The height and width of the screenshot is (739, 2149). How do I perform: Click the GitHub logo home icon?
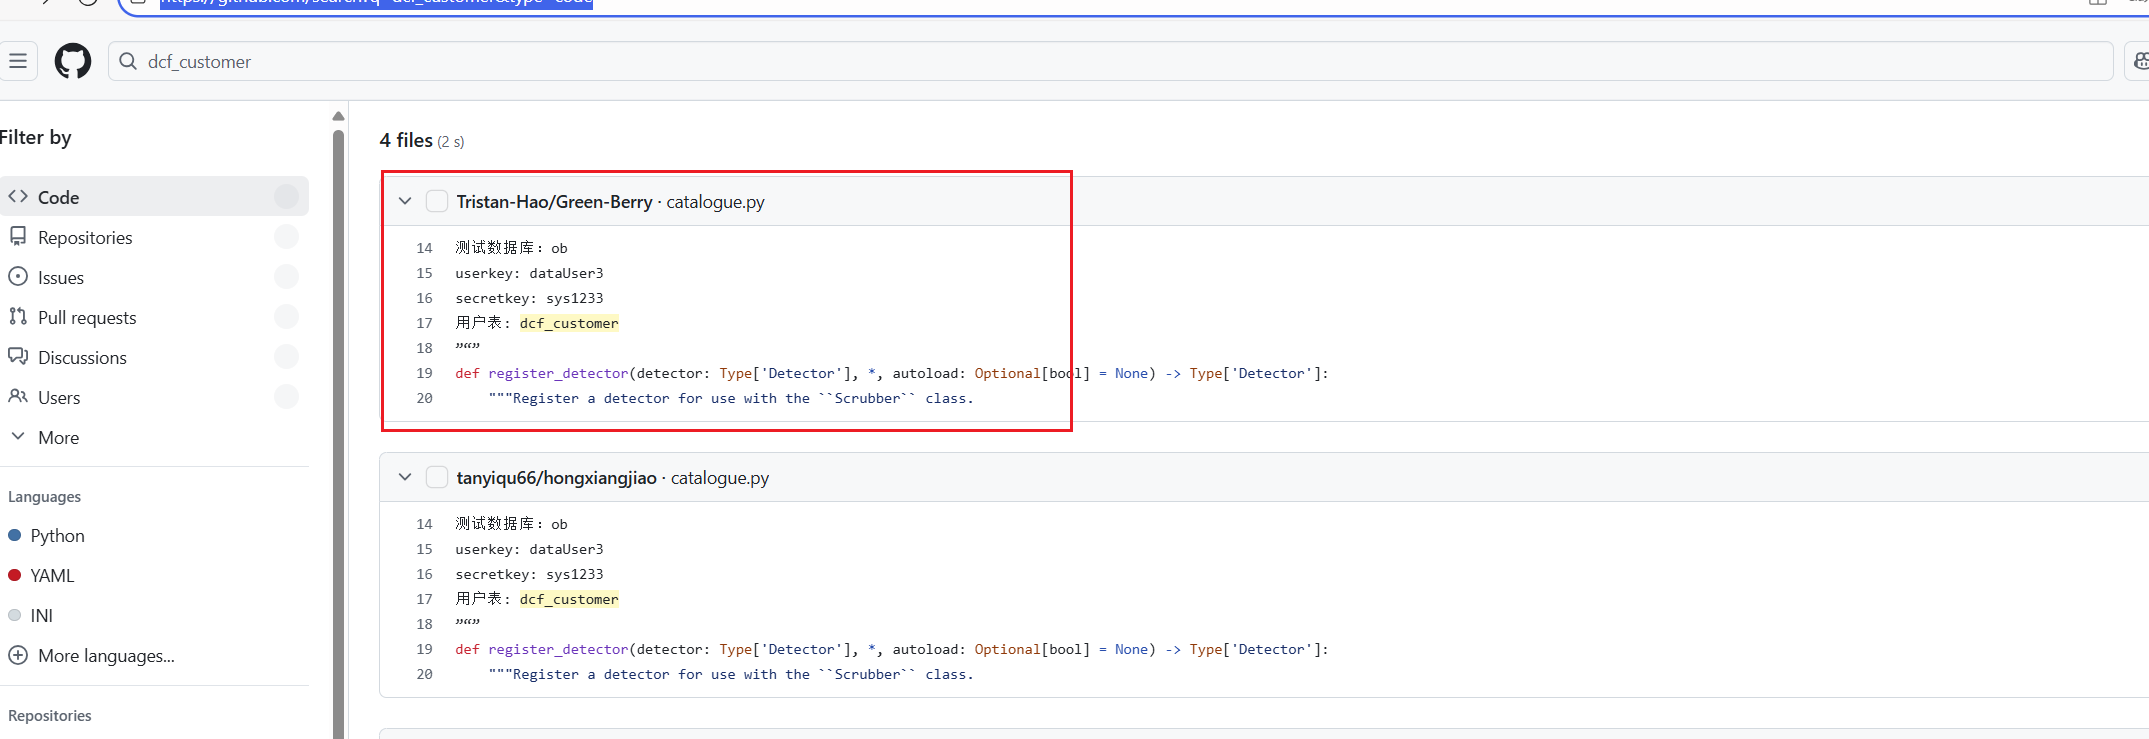point(73,61)
